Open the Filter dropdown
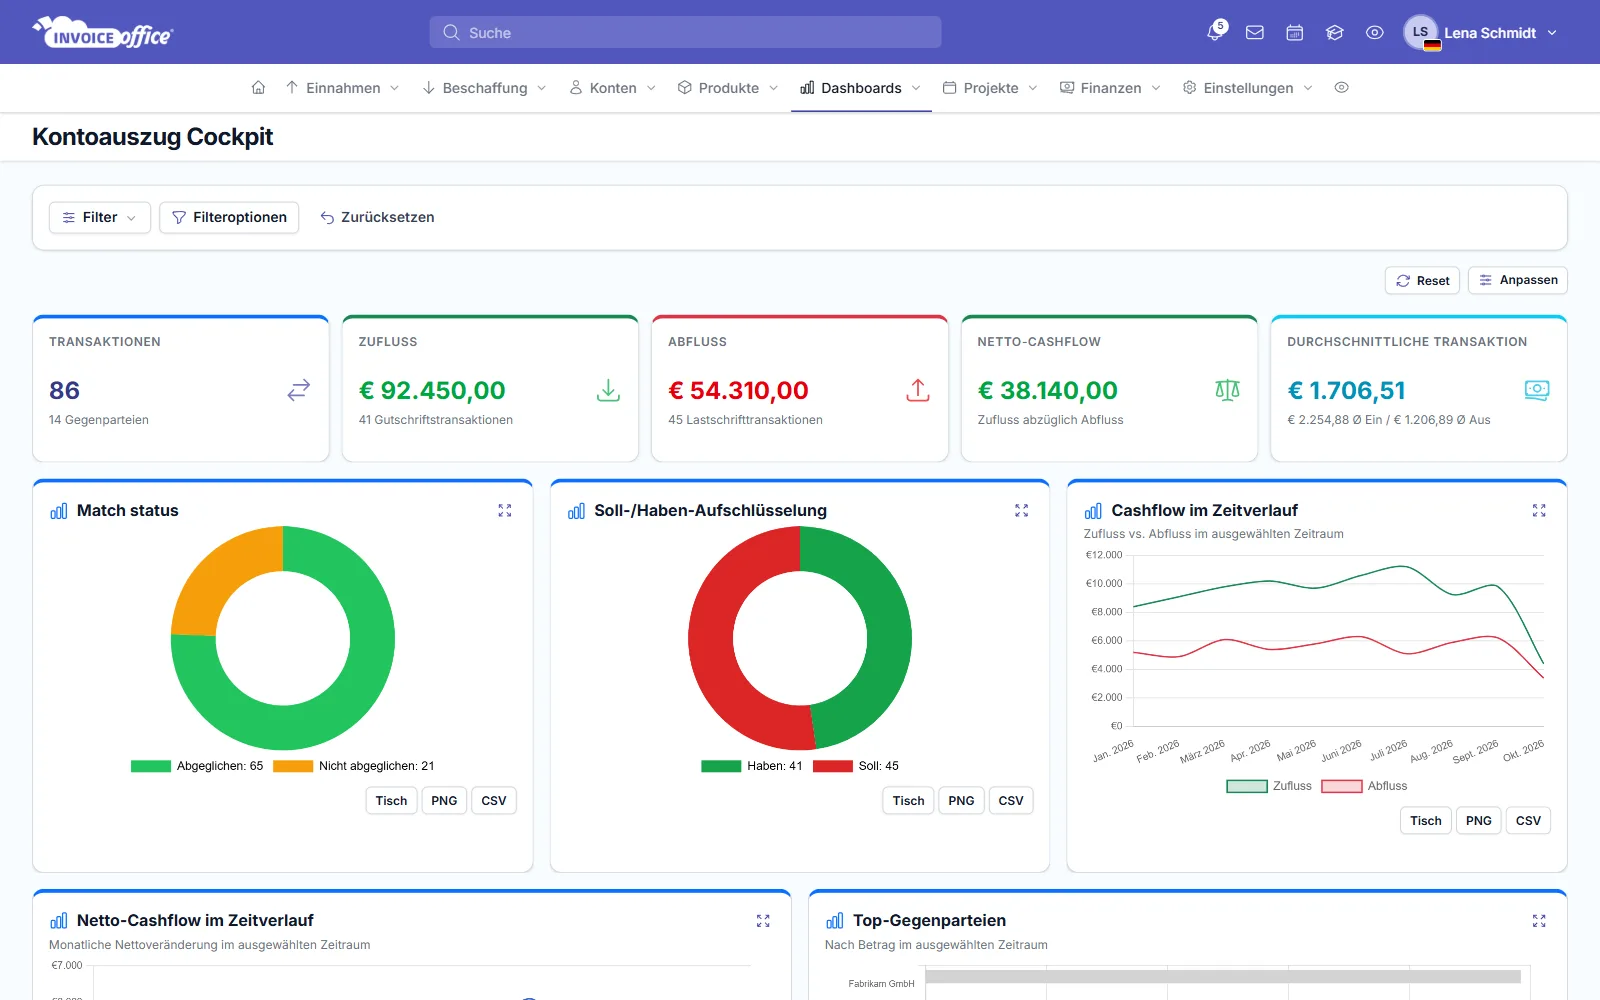Viewport: 1600px width, 1000px height. click(99, 217)
